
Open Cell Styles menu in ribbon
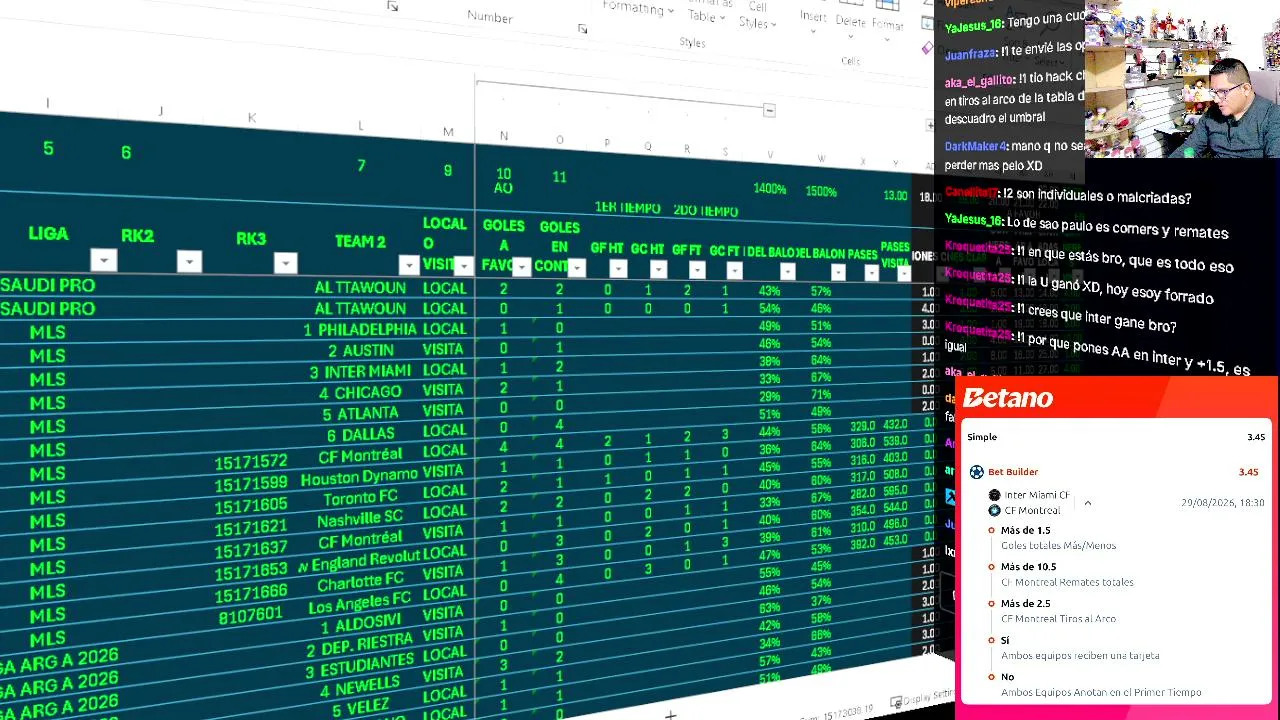point(756,14)
